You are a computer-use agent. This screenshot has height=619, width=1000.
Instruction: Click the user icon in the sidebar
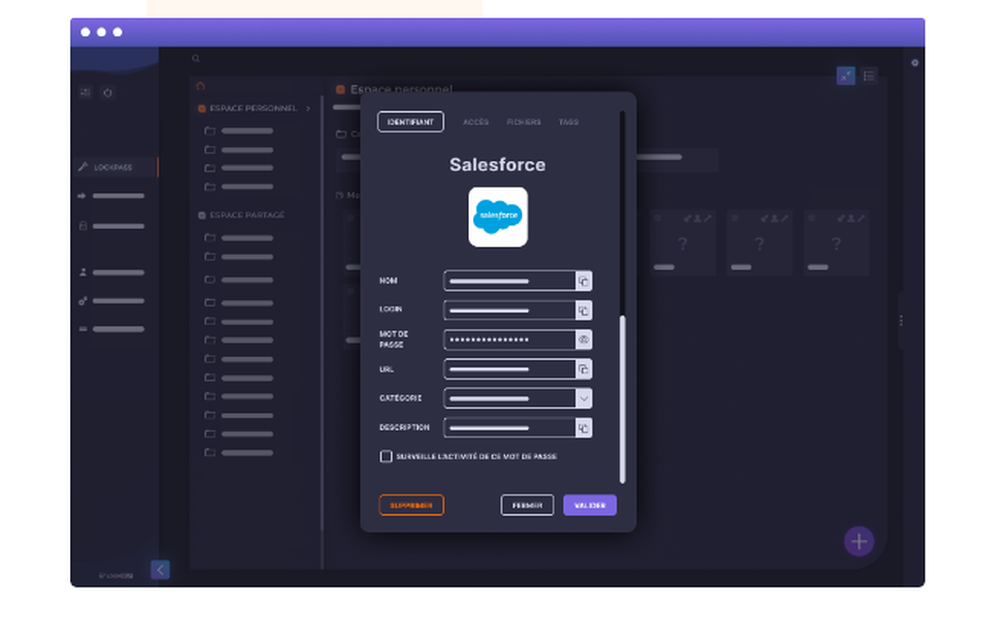click(83, 272)
